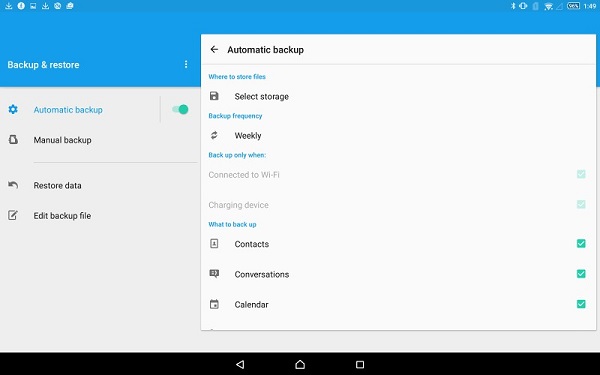The height and width of the screenshot is (375, 600).
Task: Uncheck the Conversations checkbox
Action: click(x=581, y=274)
